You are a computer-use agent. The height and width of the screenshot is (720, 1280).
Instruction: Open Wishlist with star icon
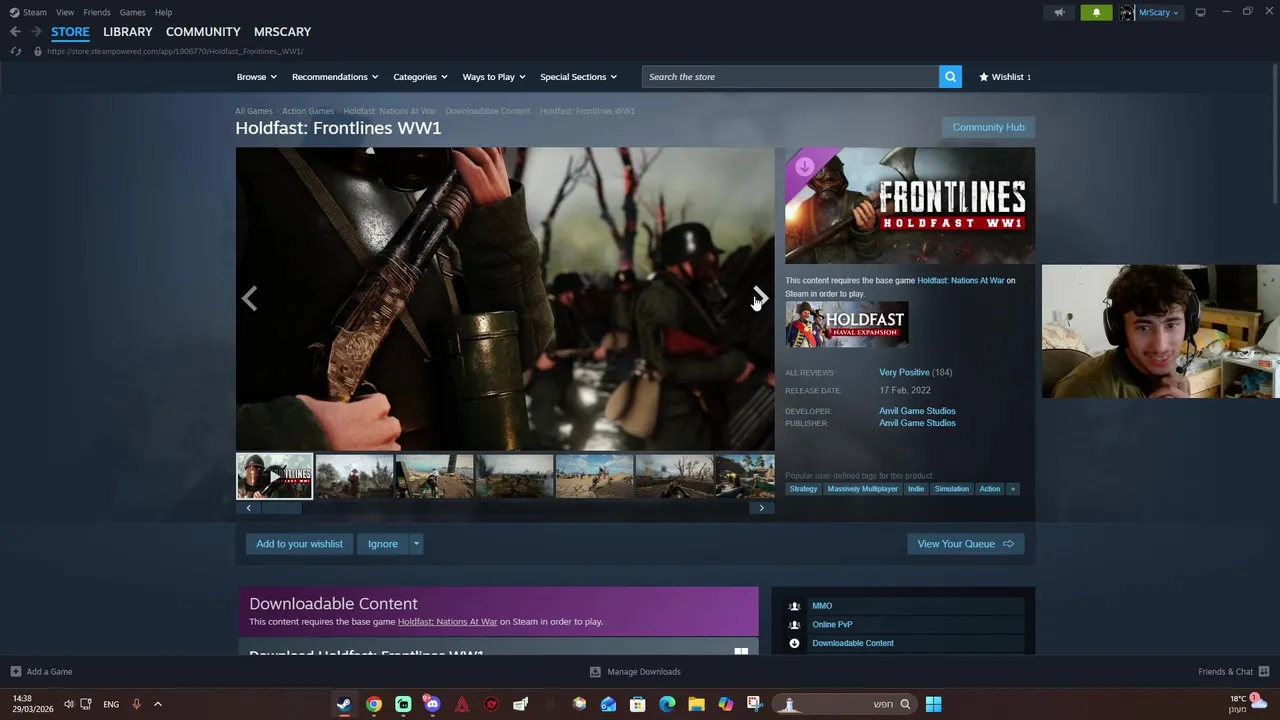tap(1005, 77)
